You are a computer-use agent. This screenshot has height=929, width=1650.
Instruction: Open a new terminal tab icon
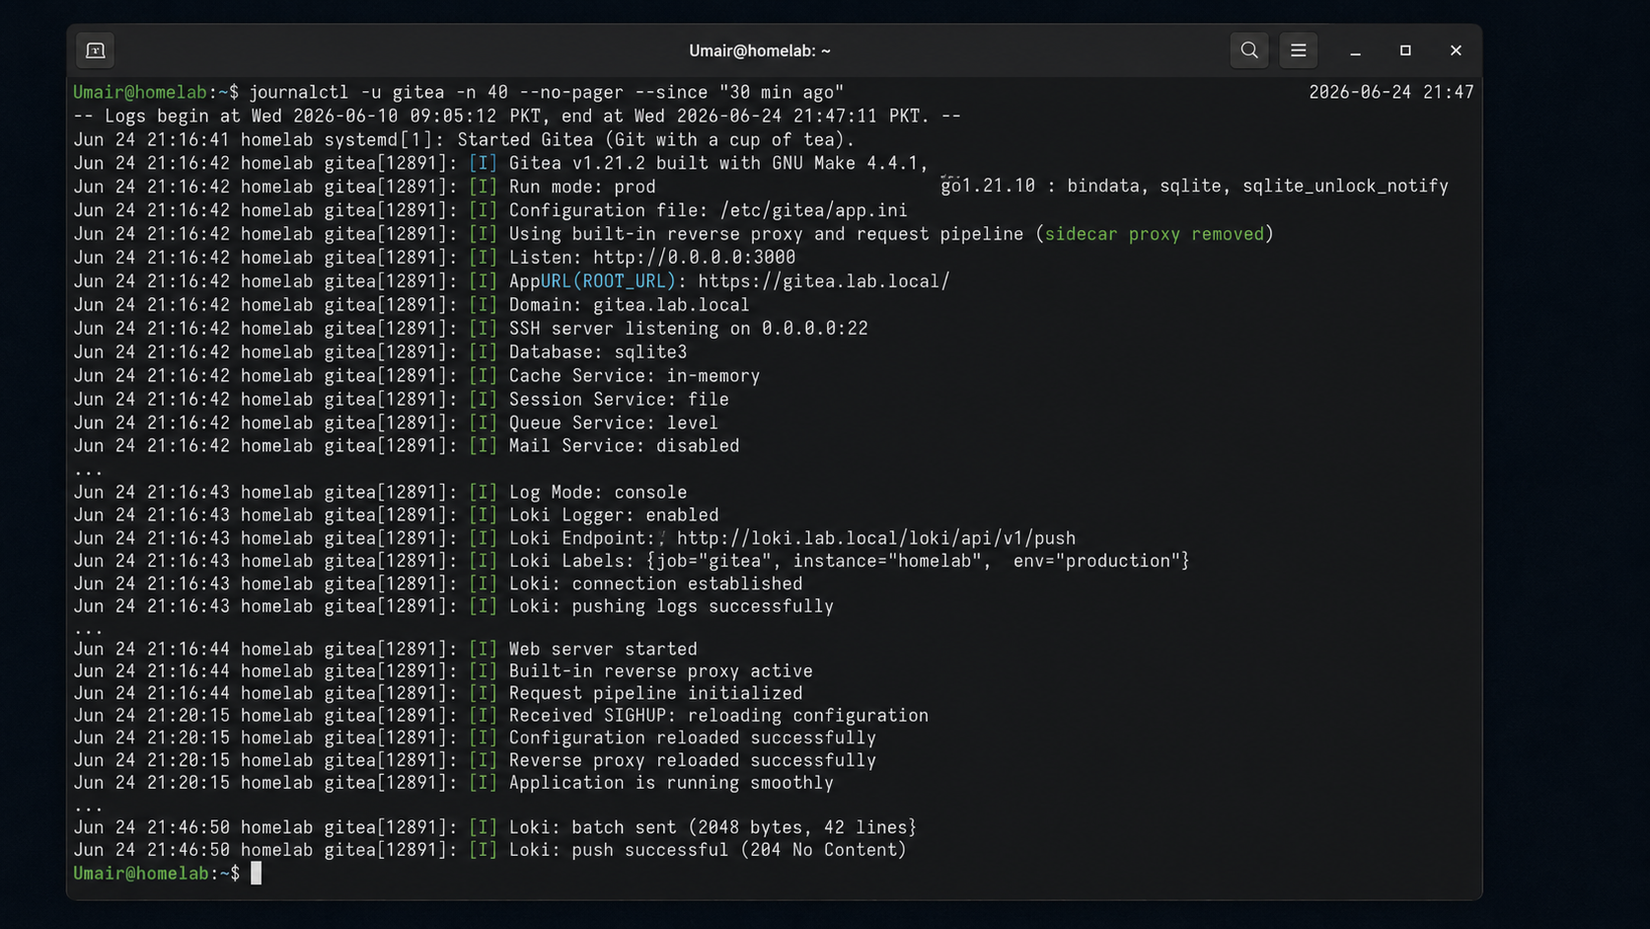95,50
